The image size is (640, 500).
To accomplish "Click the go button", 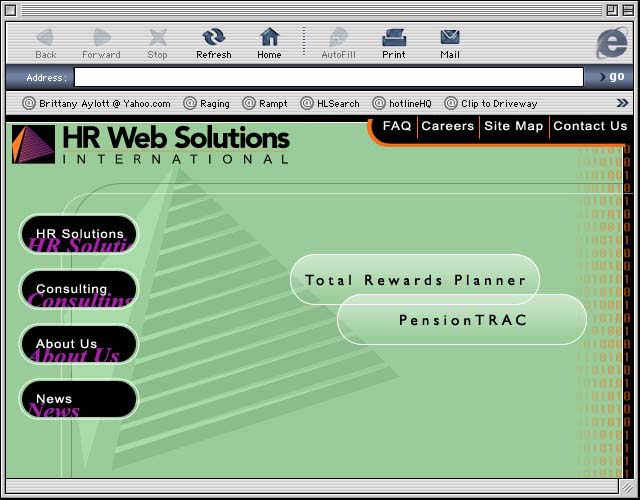I will (612, 76).
